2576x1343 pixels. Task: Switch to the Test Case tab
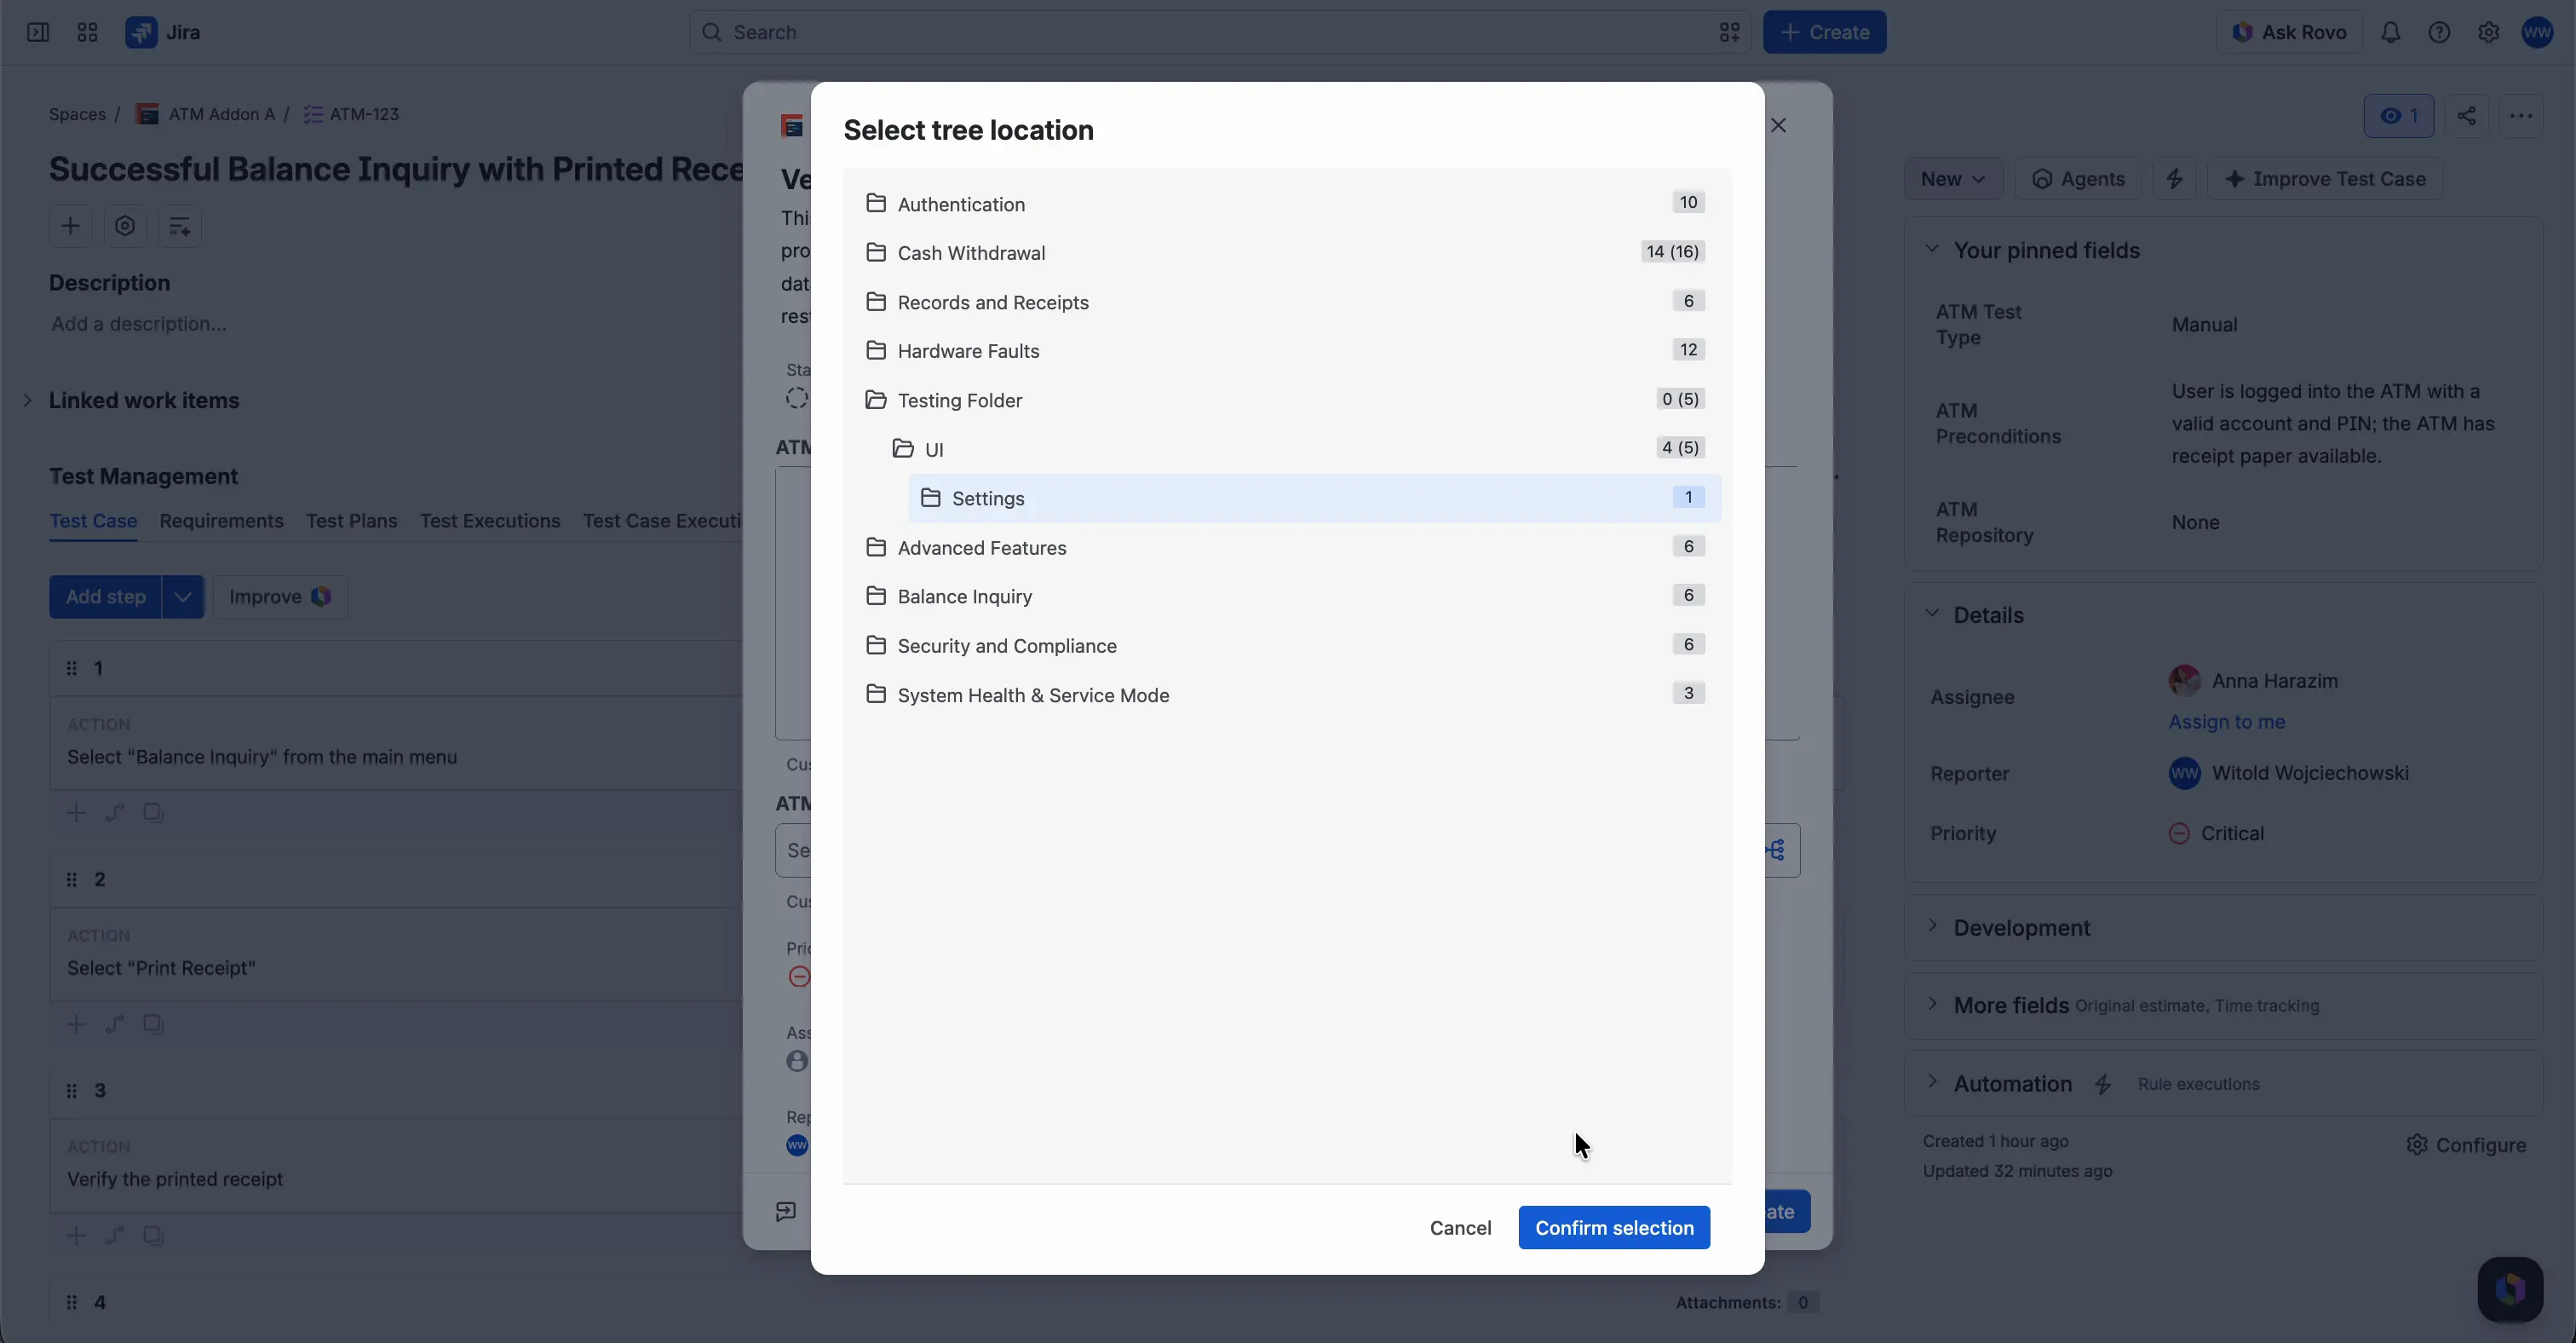pos(93,521)
